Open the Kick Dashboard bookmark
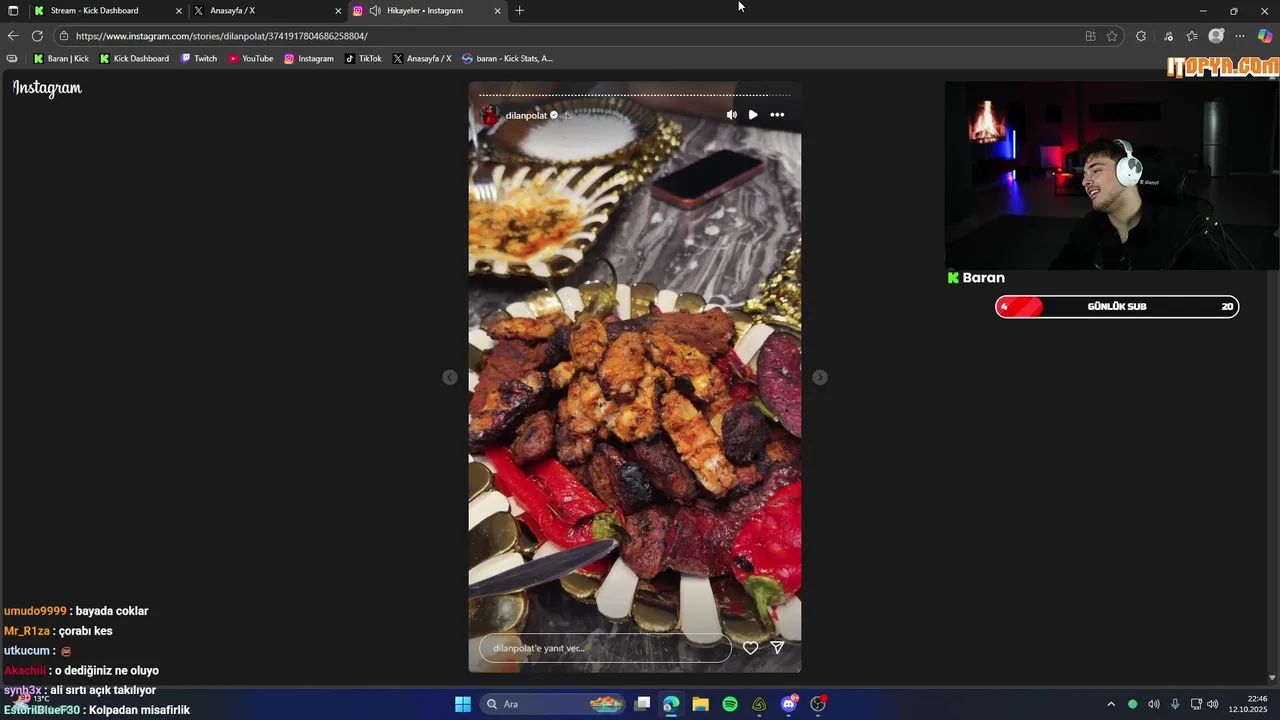 pos(134,59)
